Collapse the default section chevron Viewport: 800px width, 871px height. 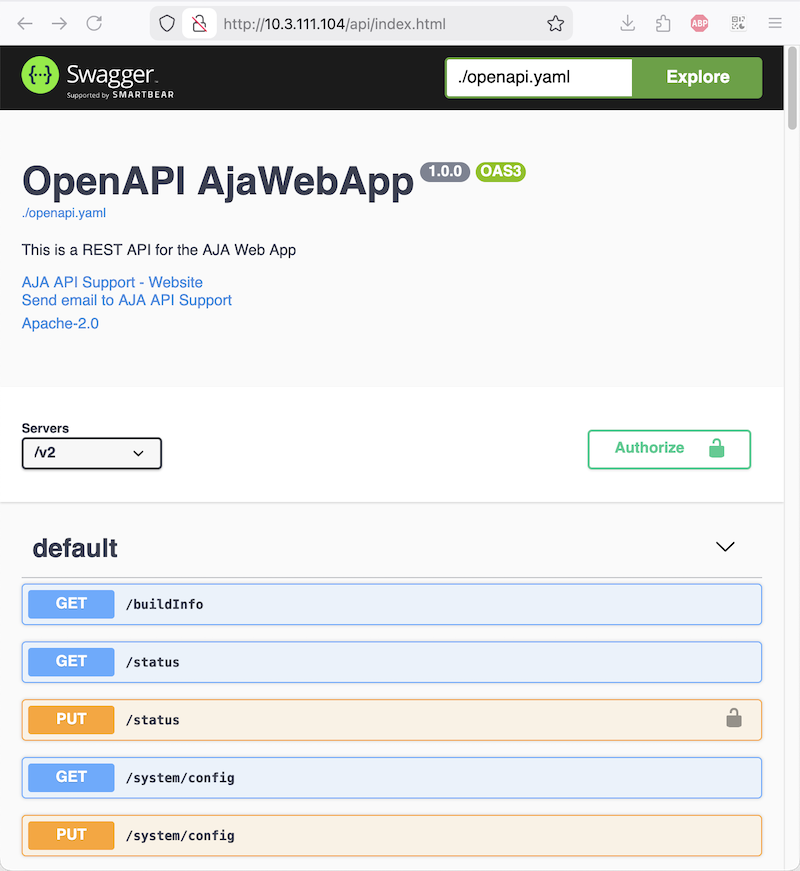[x=726, y=547]
